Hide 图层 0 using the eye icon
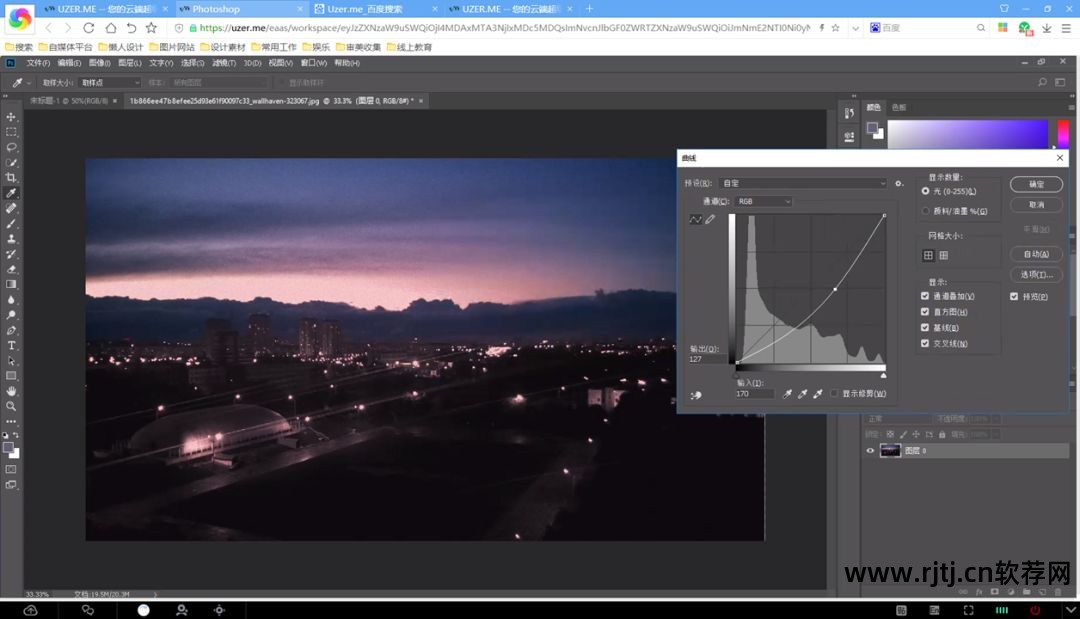The image size is (1080, 619). [870, 451]
